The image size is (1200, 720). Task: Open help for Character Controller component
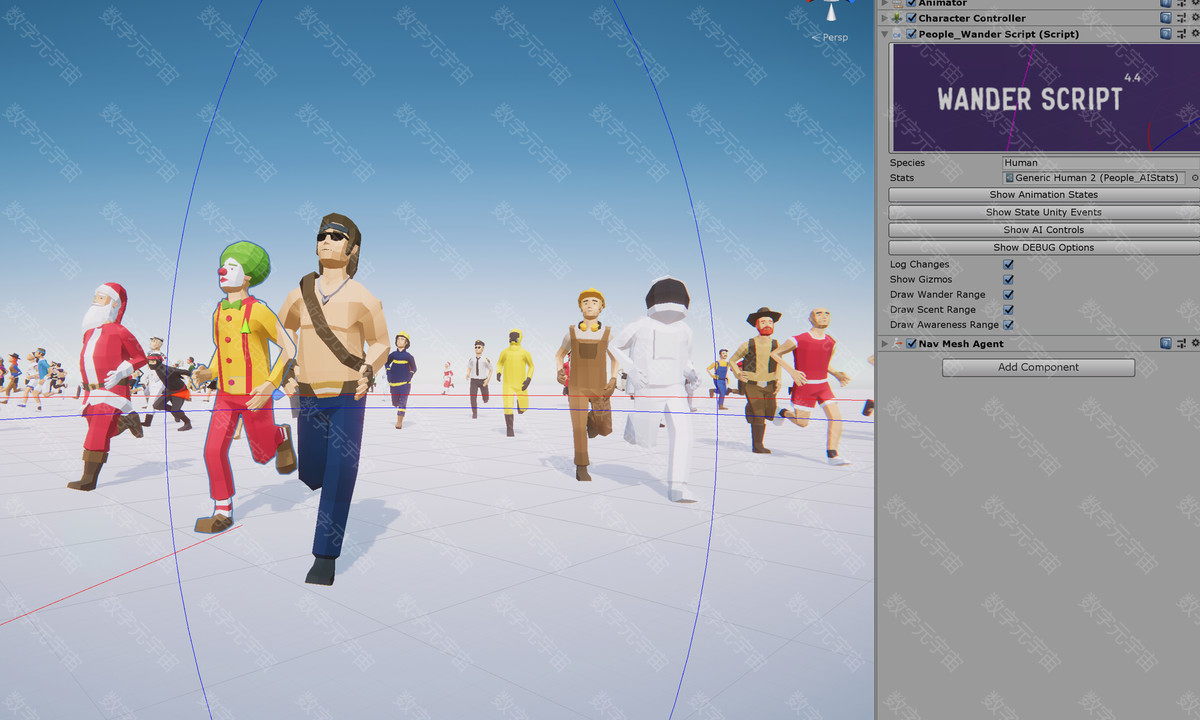tap(1166, 18)
